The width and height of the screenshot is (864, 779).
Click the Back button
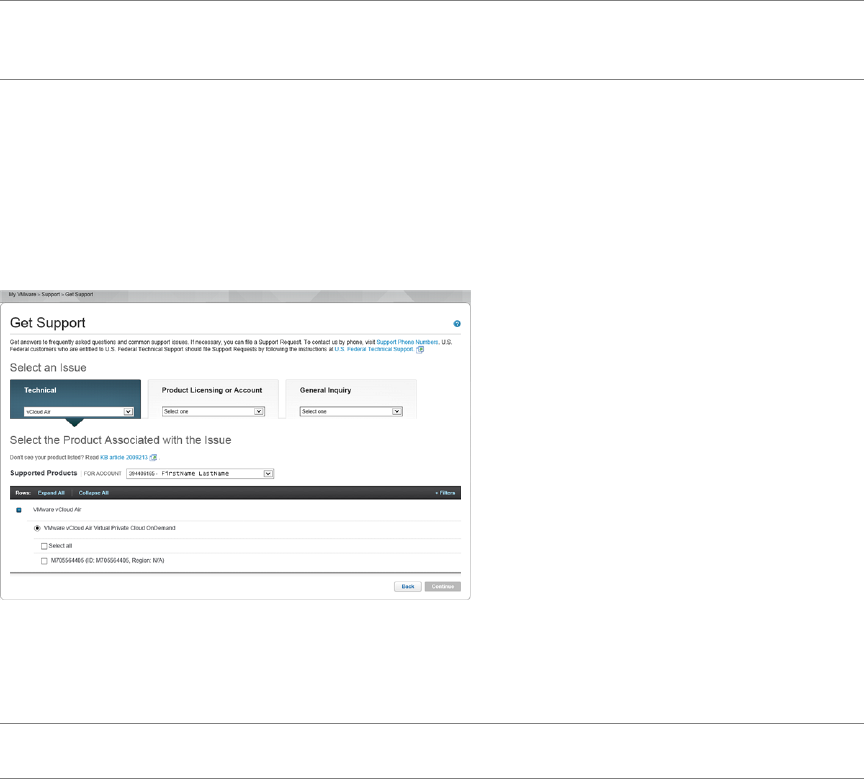click(408, 587)
